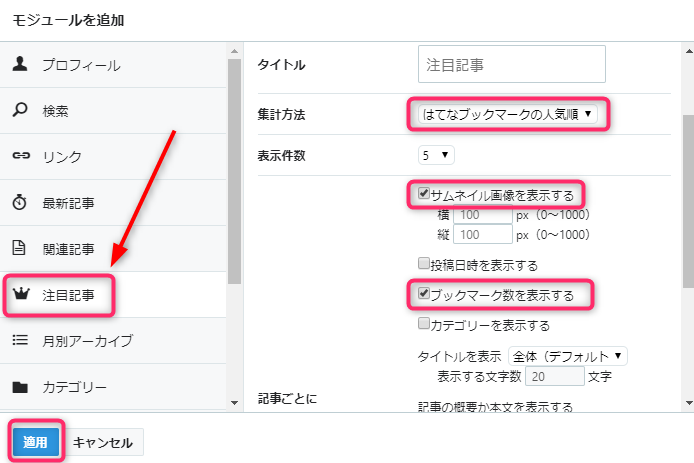The width and height of the screenshot is (694, 463).
Task: Click the カテゴリー folder icon
Action: [20, 387]
